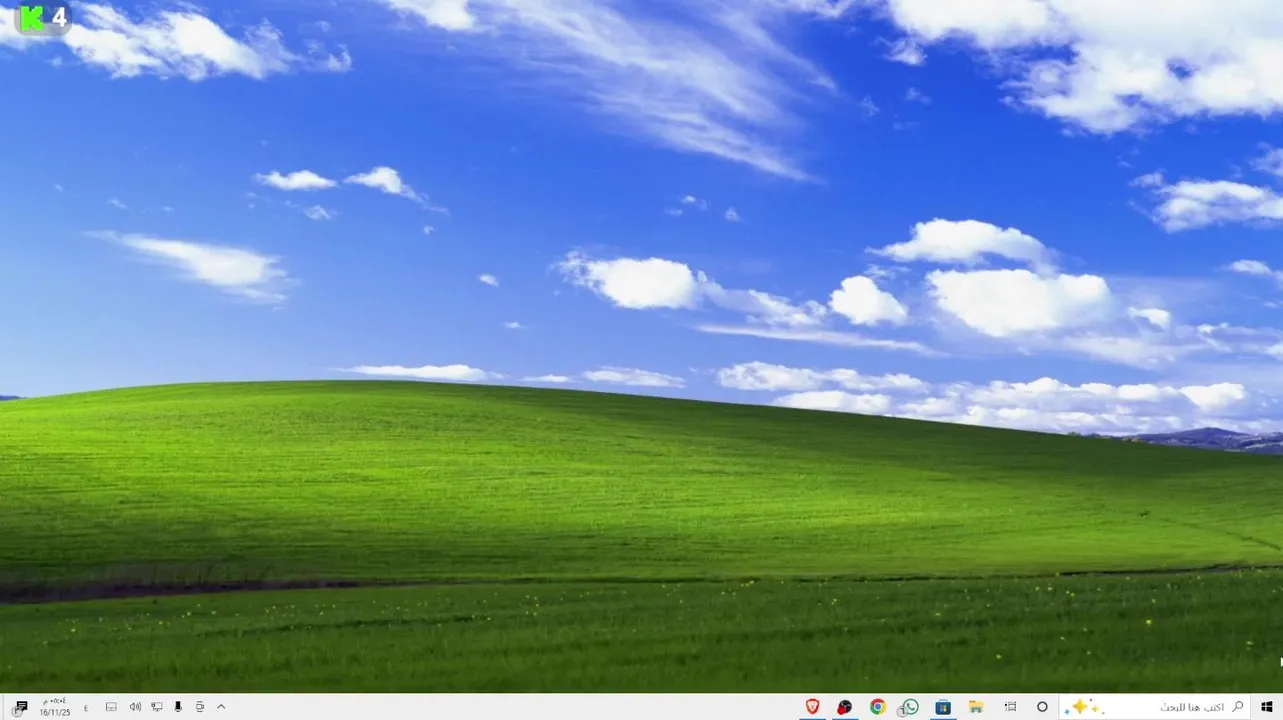Open Google Chrome from the taskbar

click(x=877, y=707)
